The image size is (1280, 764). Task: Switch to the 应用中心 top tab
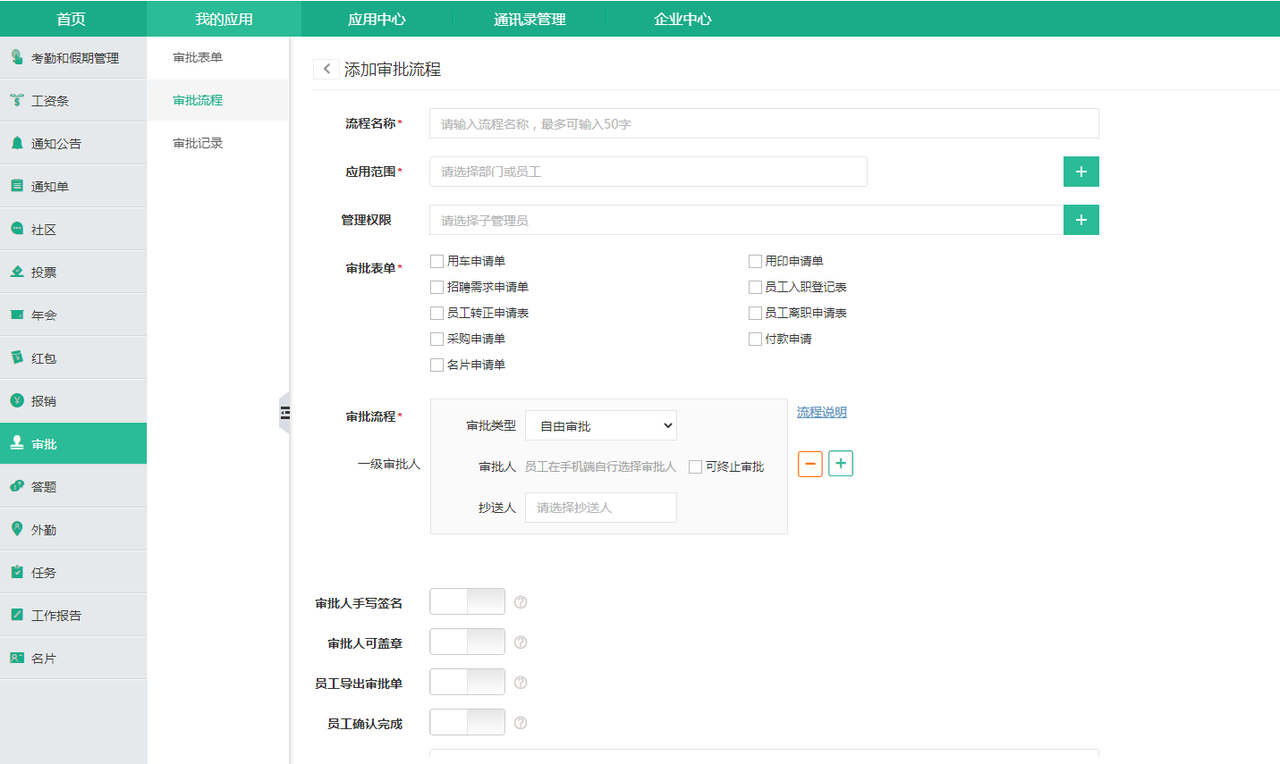point(377,19)
